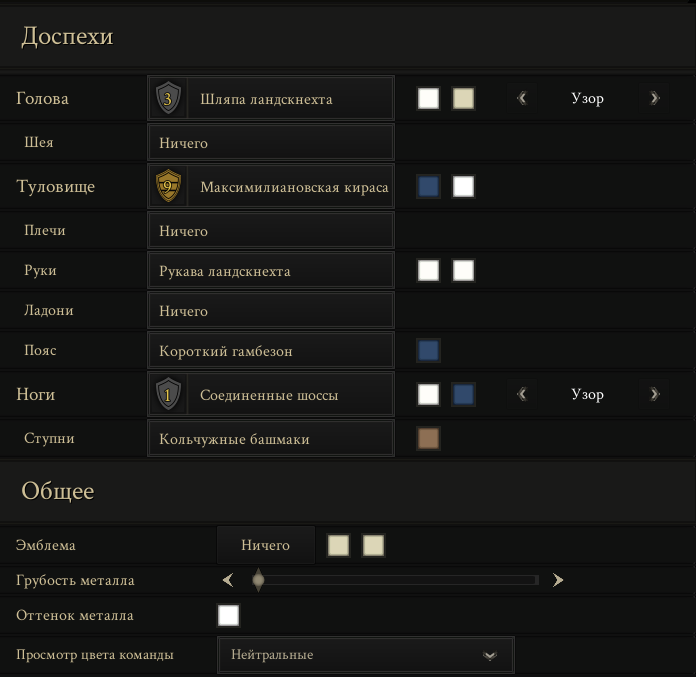Change the brown Ступни color swatch

[428, 439]
